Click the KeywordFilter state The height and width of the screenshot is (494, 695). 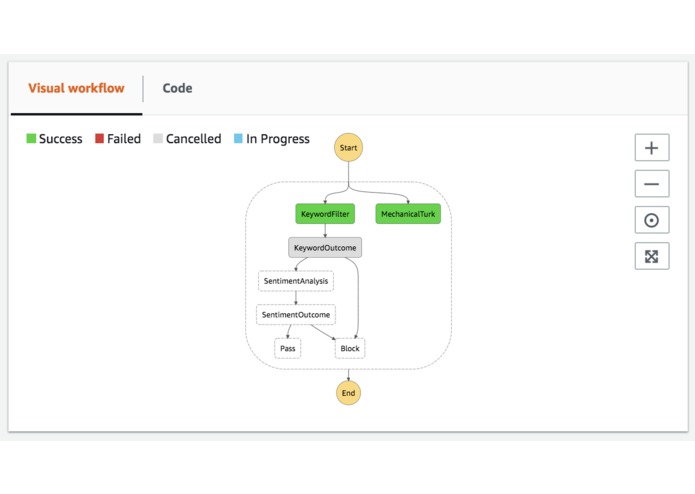click(x=325, y=214)
